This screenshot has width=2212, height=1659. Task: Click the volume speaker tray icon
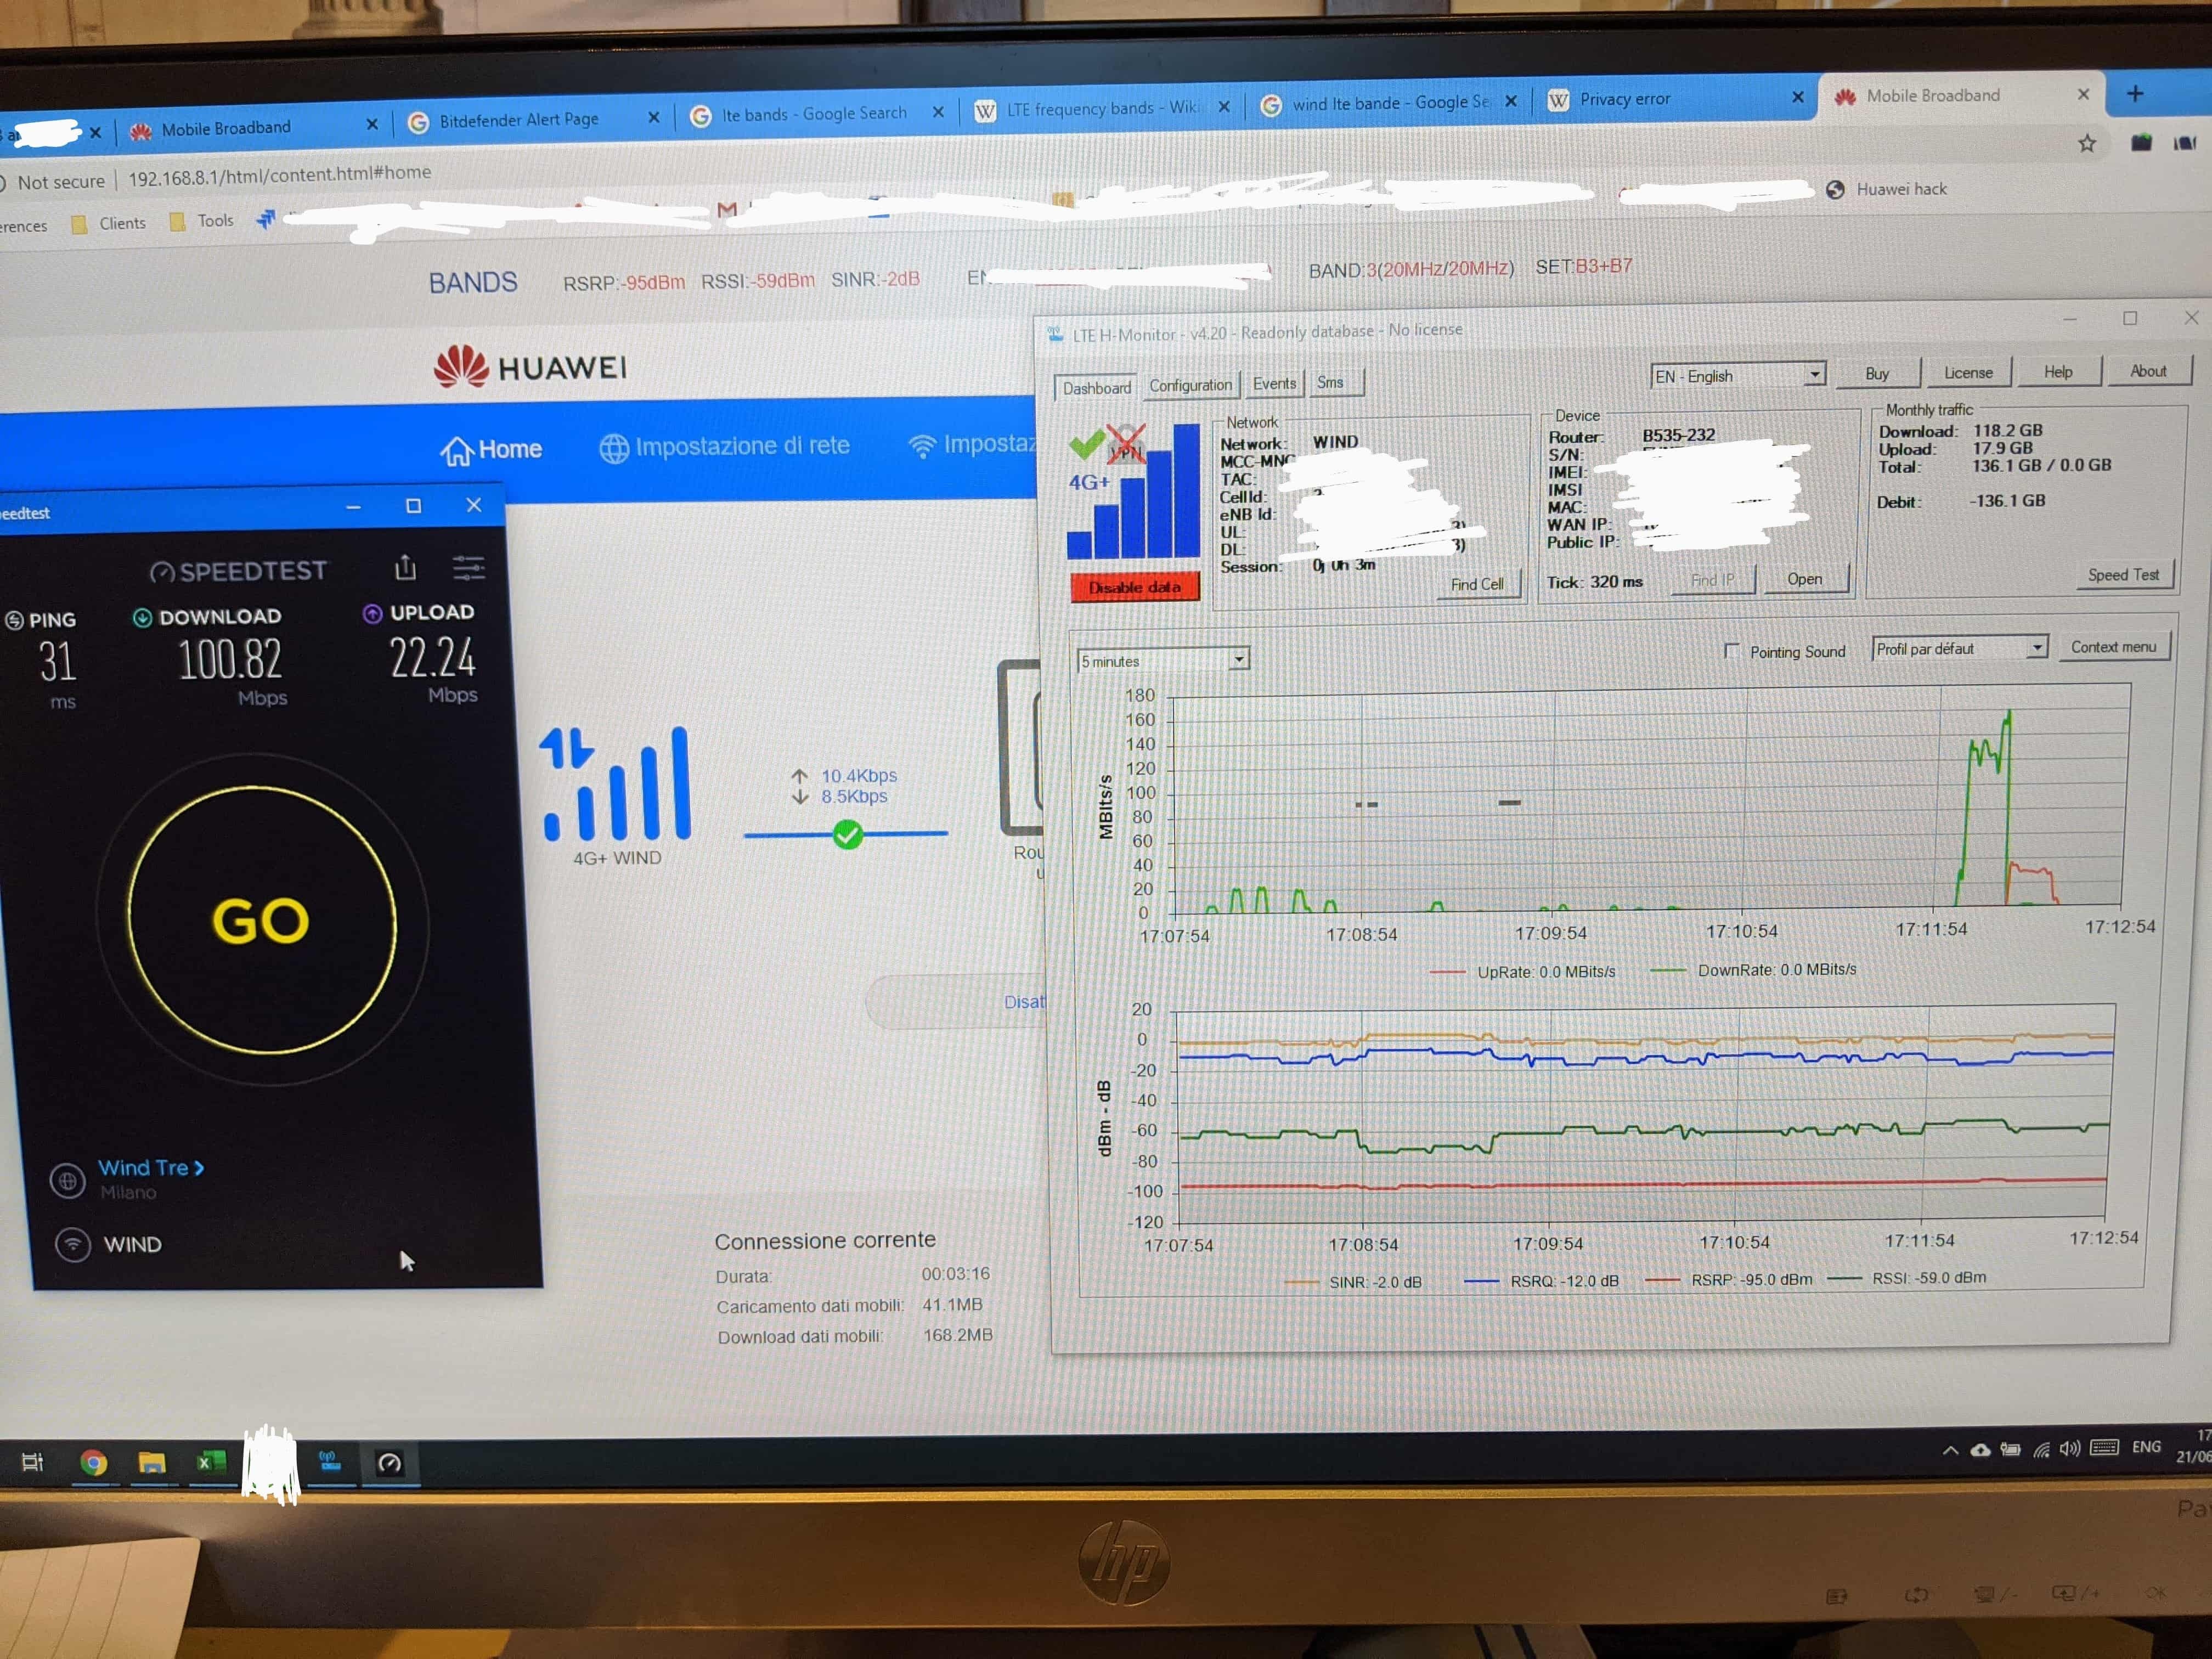[2069, 1448]
